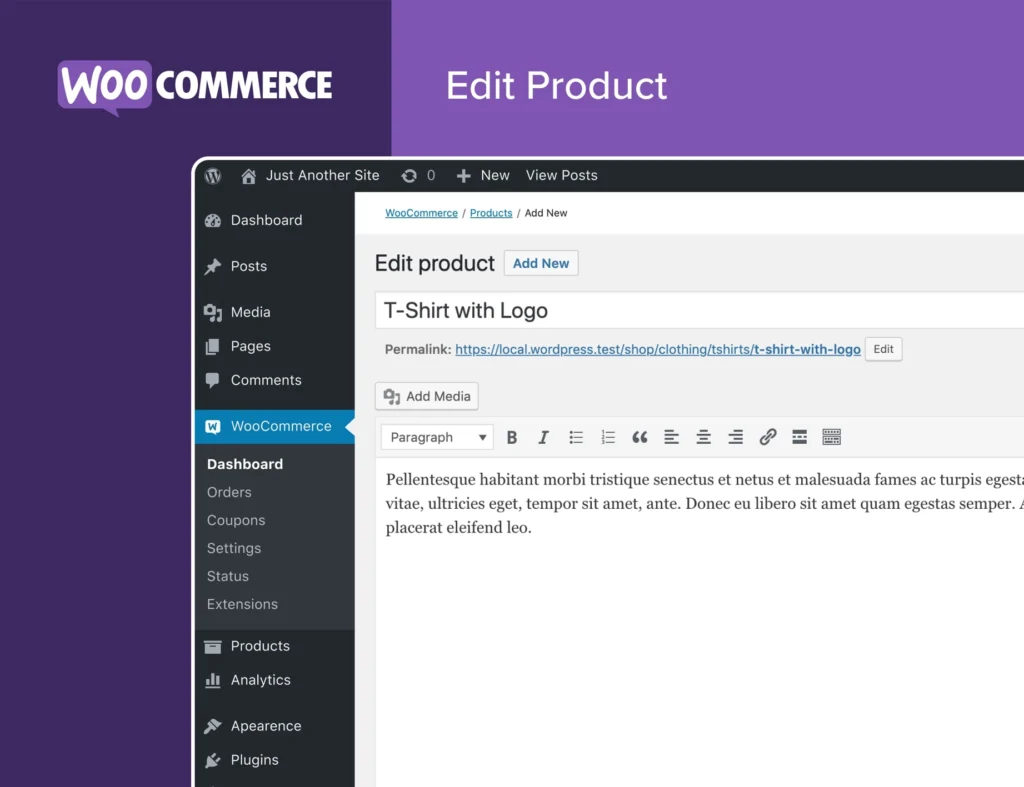The width and height of the screenshot is (1024, 787).
Task: Insert a link with the link icon
Action: 767,437
